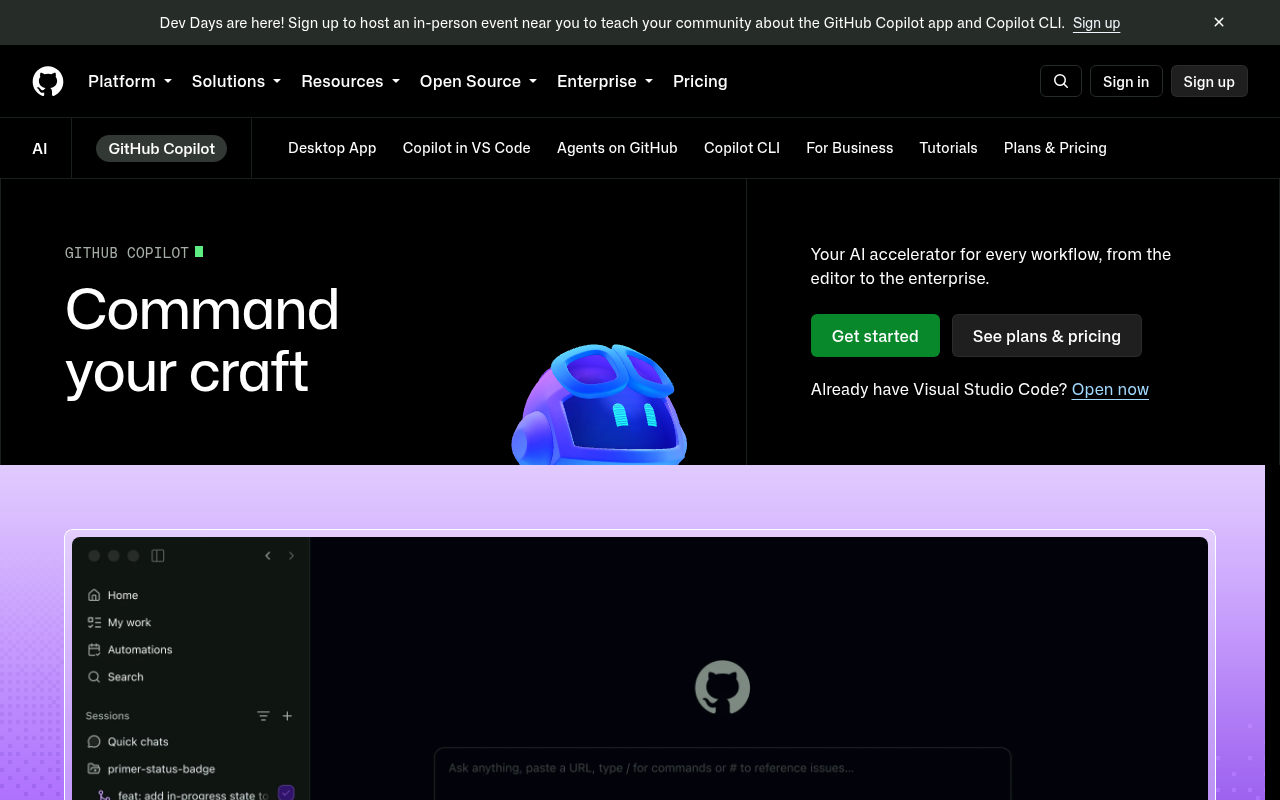Click the green Get started button

(875, 336)
